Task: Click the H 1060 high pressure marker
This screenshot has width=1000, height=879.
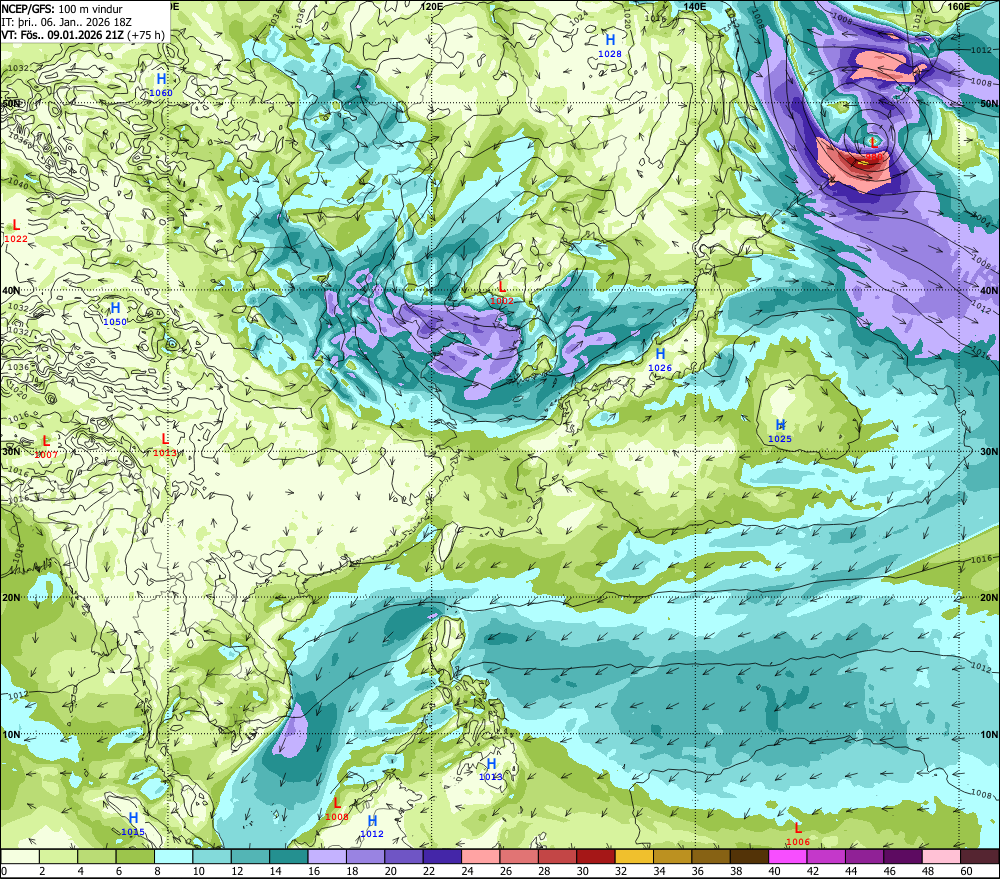Action: click(161, 84)
